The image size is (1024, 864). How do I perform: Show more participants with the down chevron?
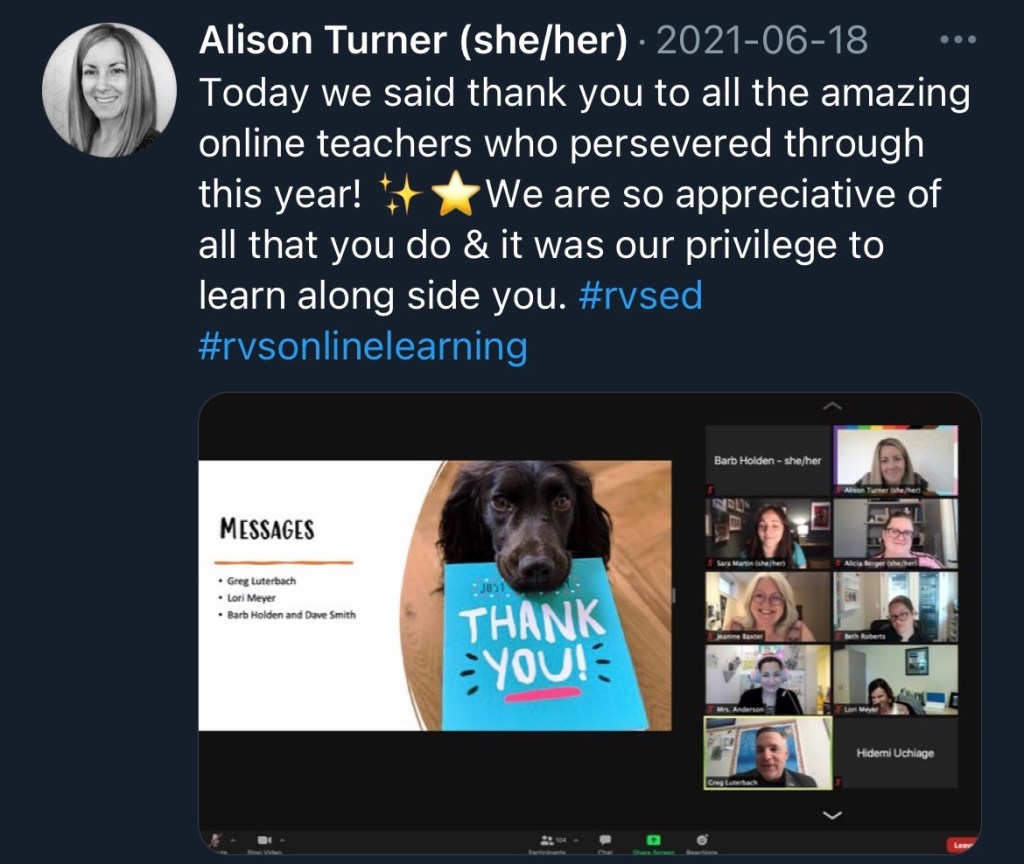click(832, 815)
